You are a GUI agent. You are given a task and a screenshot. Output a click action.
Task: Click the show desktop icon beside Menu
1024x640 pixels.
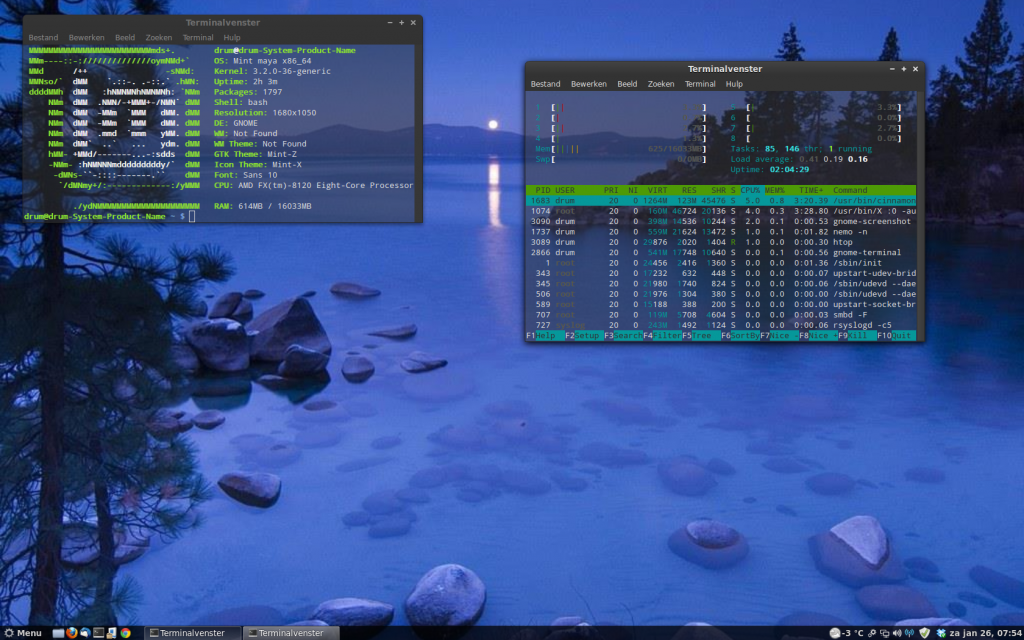coord(58,633)
